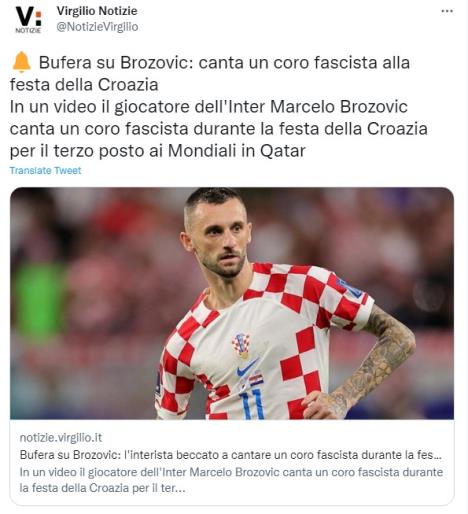Click the gray card description snippet
The image size is (468, 514).
pos(231,480)
